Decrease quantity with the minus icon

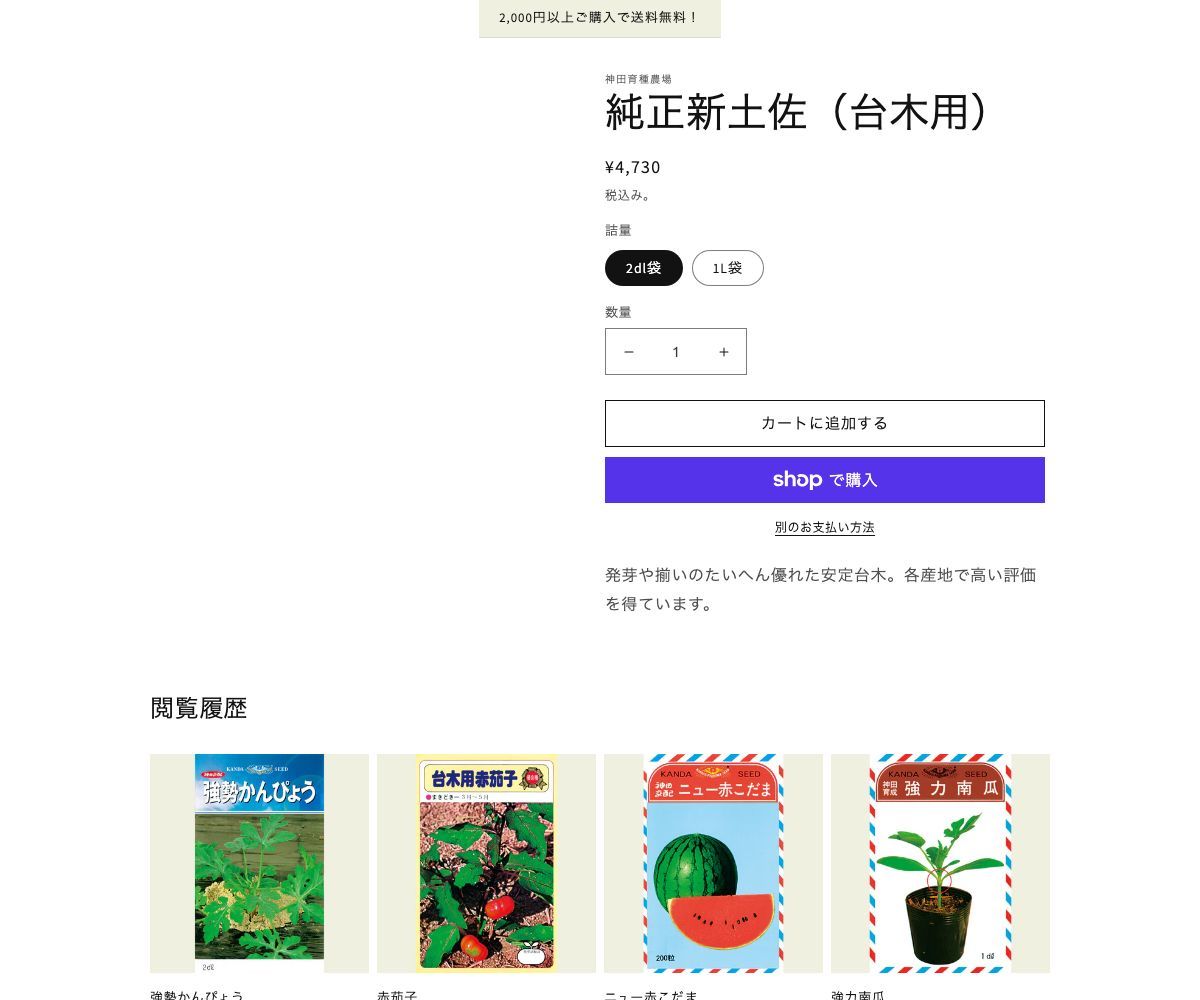point(629,352)
